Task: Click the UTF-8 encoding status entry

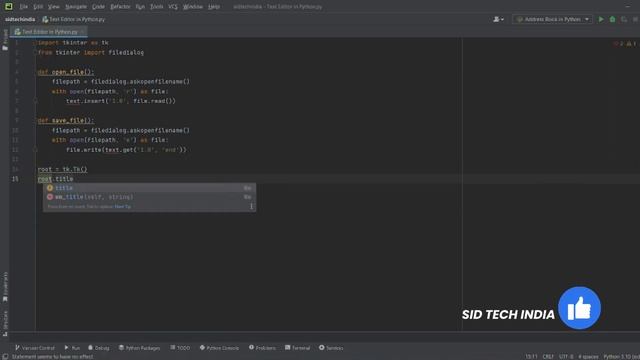Action: click(x=566, y=356)
